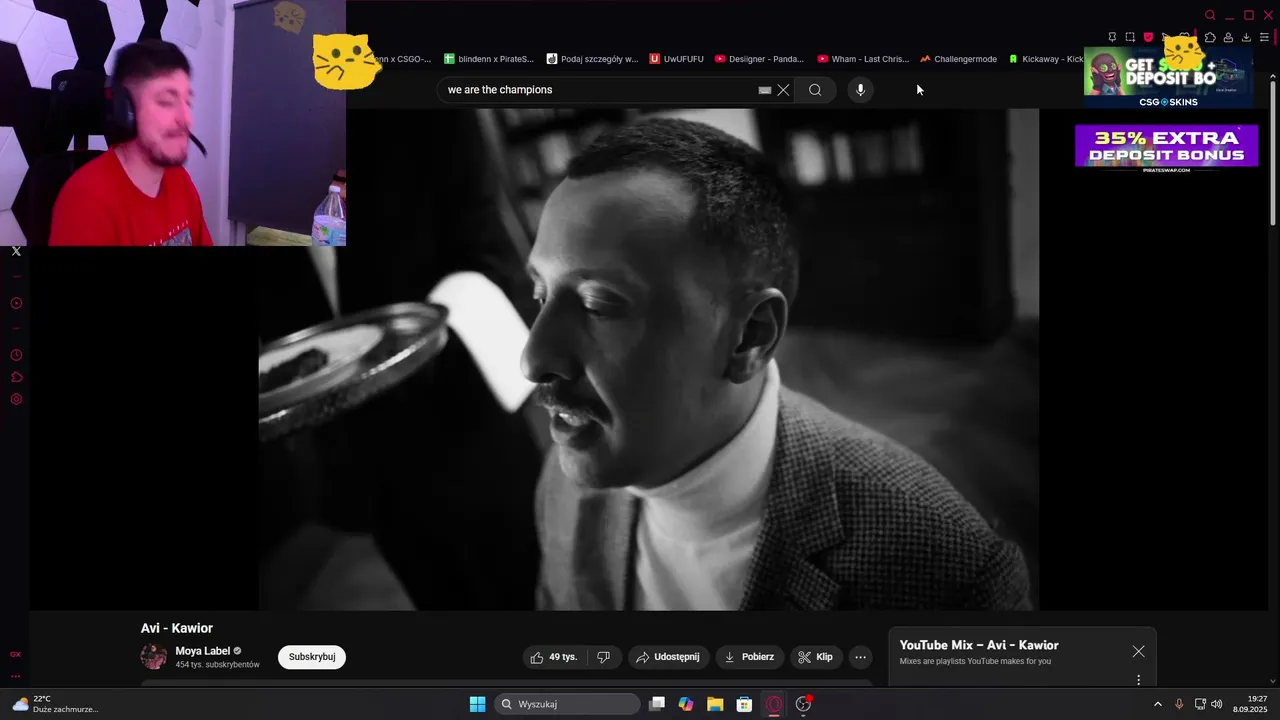
Task: Open the Podaj szczegóły w... bookmark
Action: click(x=592, y=59)
